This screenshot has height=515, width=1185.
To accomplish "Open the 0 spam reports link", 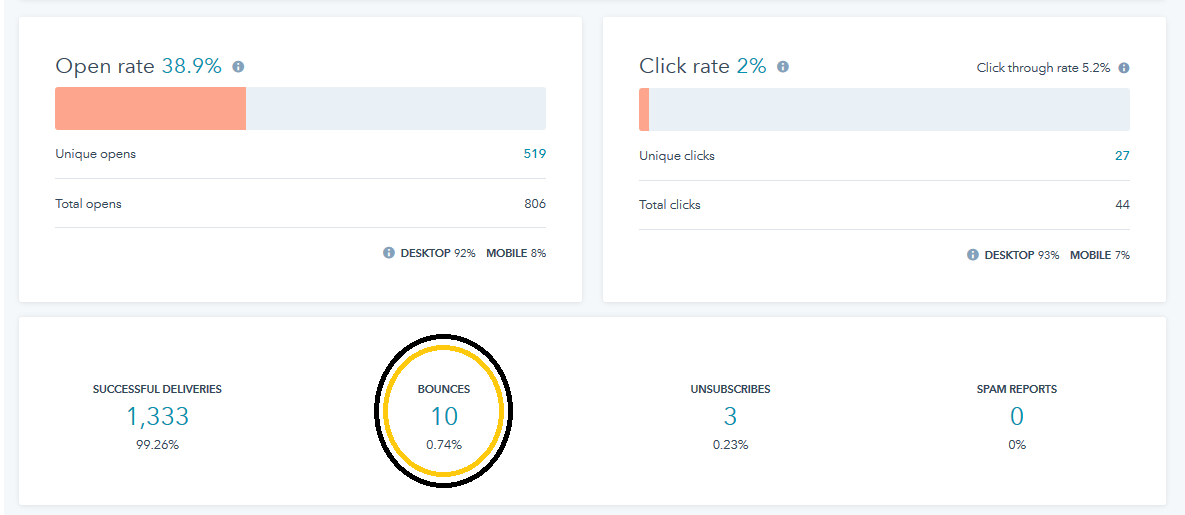I will coord(1016,417).
